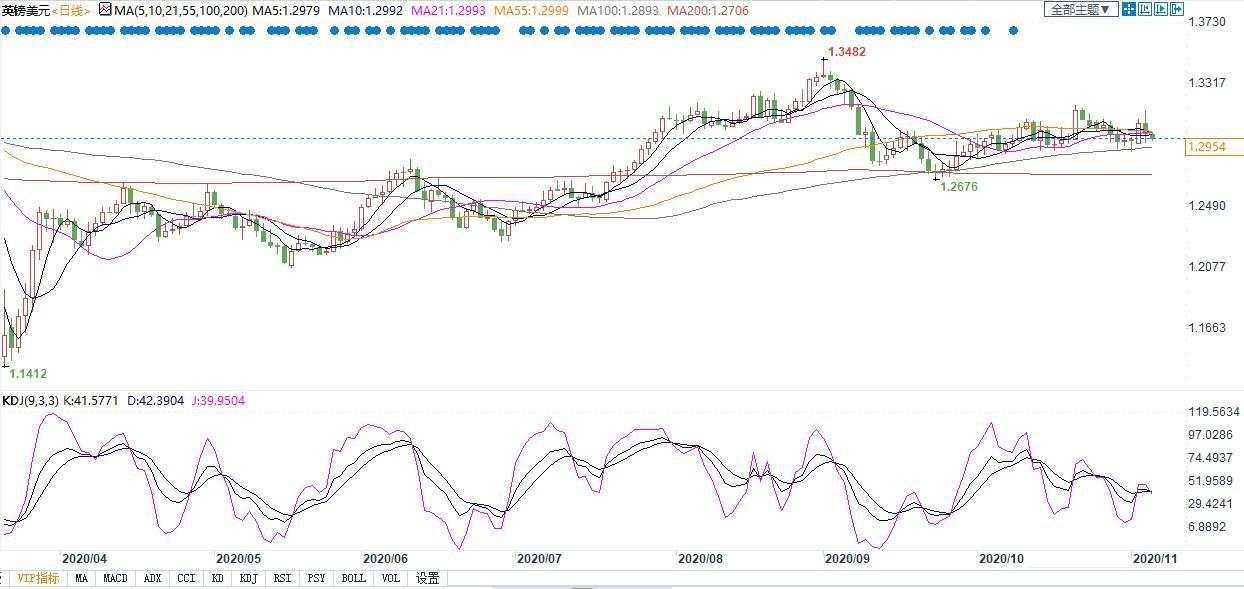Click the 1.1663 price axis label

(1207, 327)
